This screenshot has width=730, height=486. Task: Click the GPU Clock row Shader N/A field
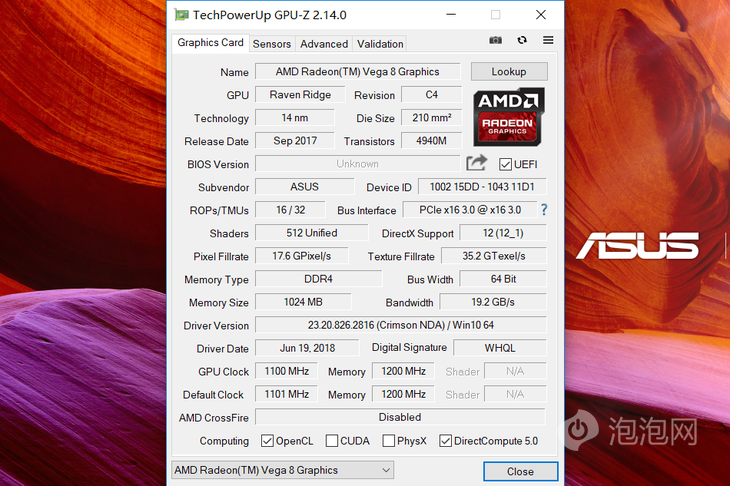coord(515,371)
